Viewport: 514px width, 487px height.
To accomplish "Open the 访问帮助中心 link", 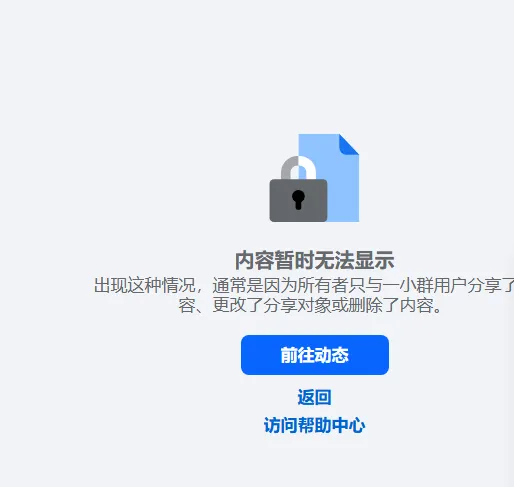I will (315, 425).
